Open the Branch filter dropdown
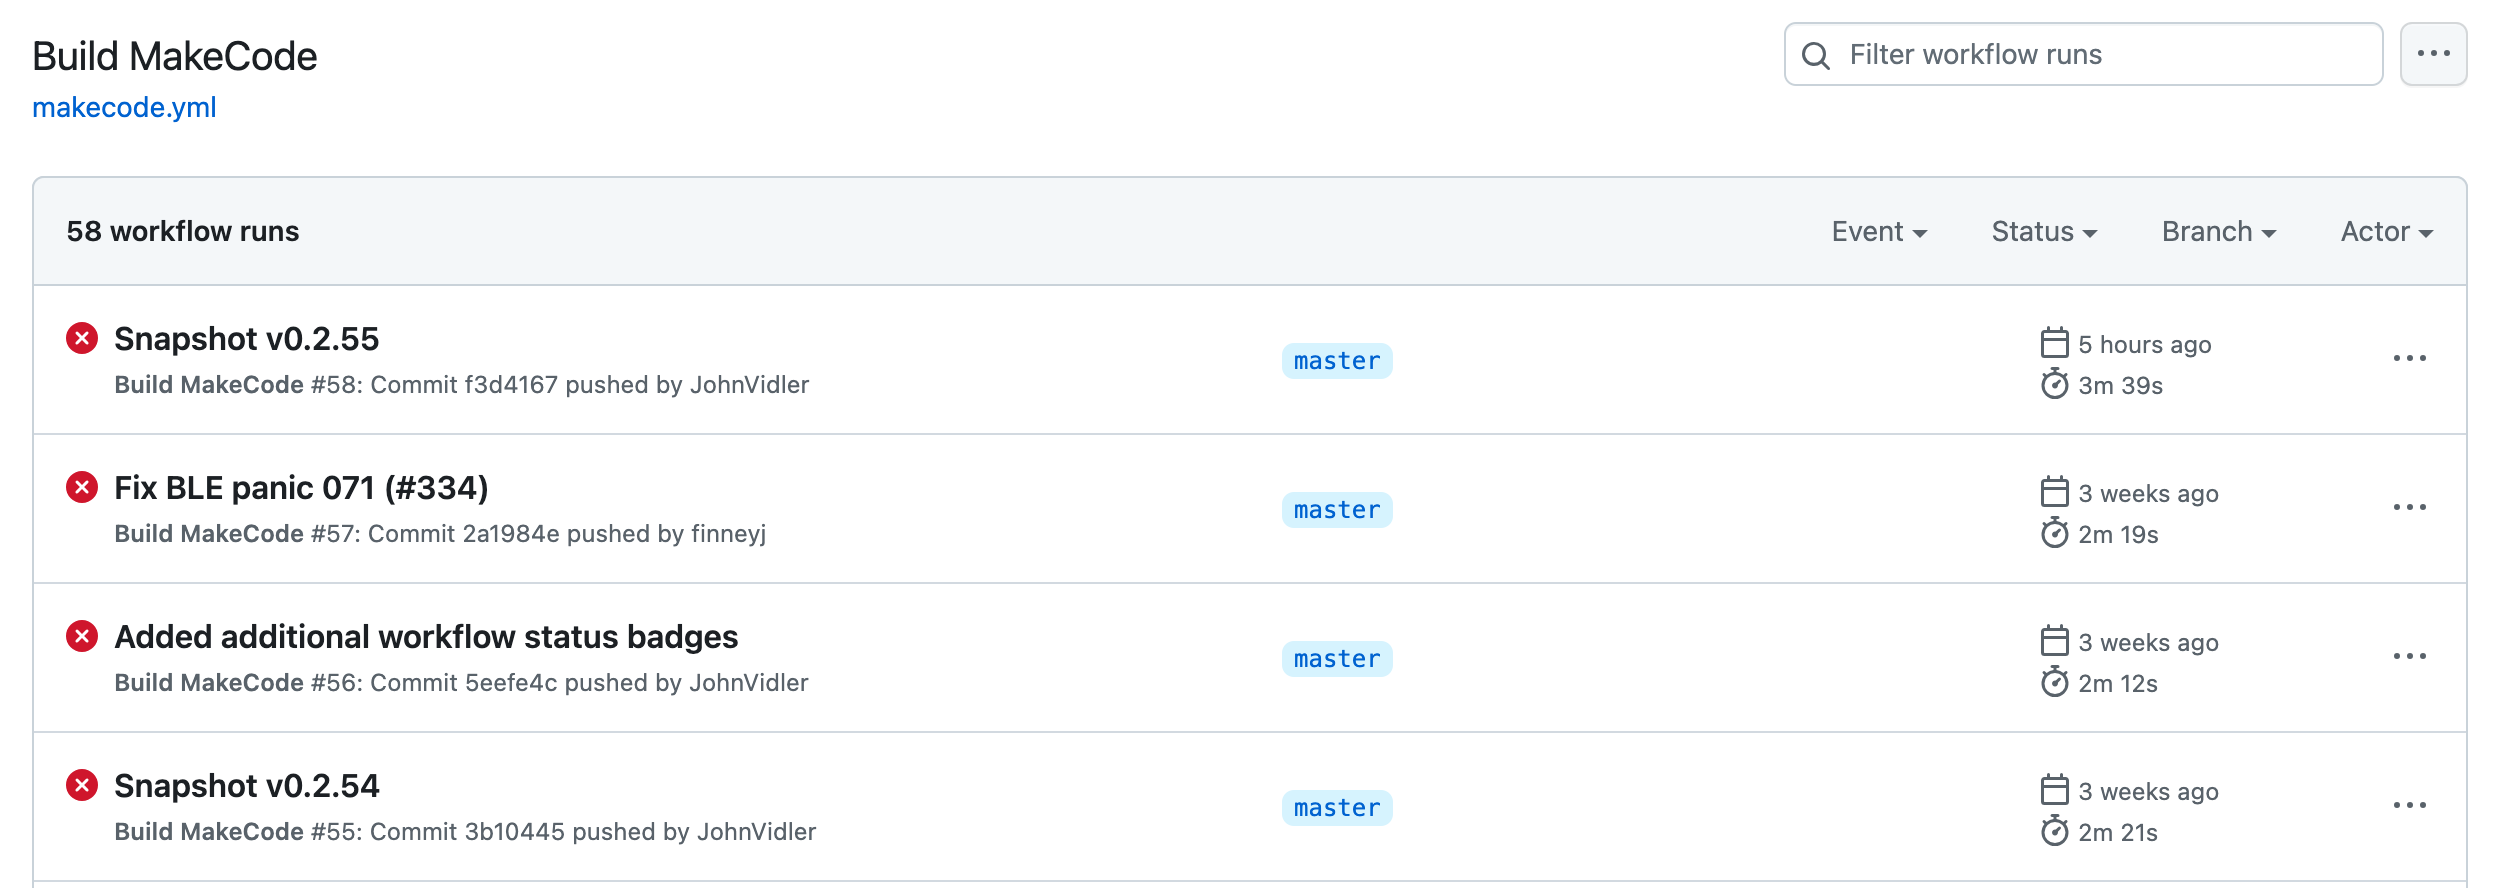 click(2218, 231)
